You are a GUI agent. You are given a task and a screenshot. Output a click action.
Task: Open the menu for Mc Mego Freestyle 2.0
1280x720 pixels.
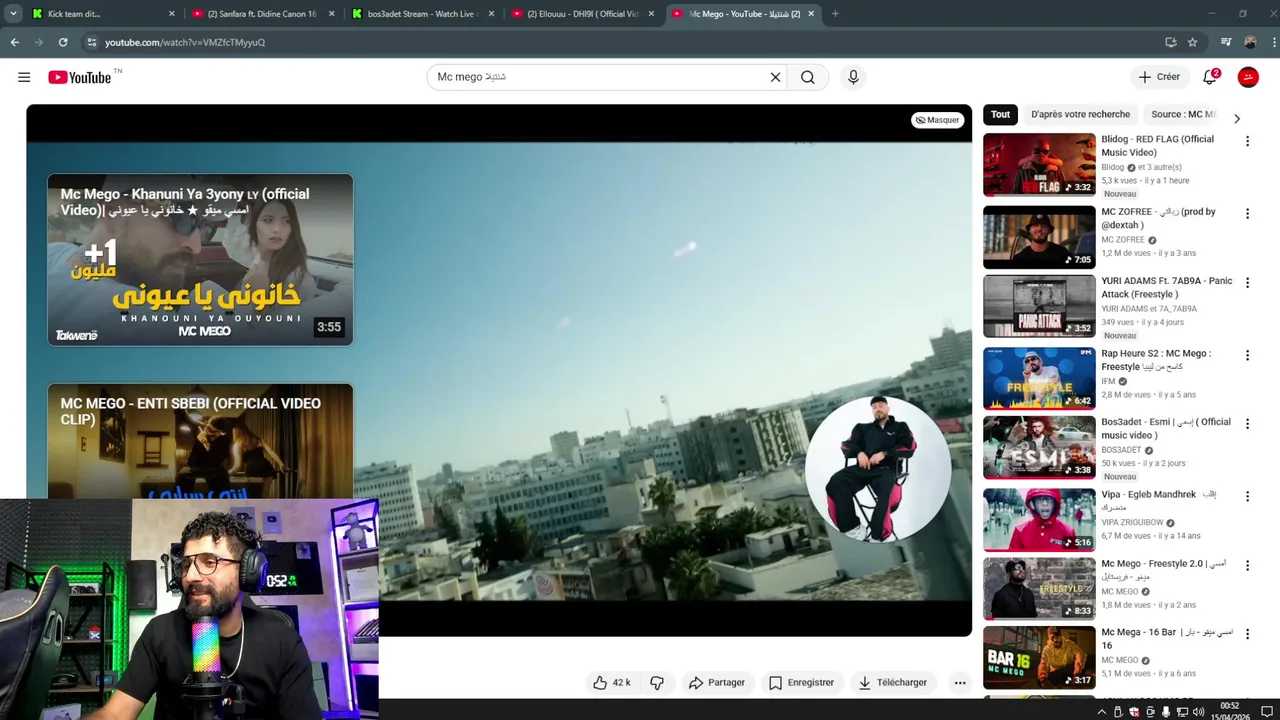(x=1247, y=566)
